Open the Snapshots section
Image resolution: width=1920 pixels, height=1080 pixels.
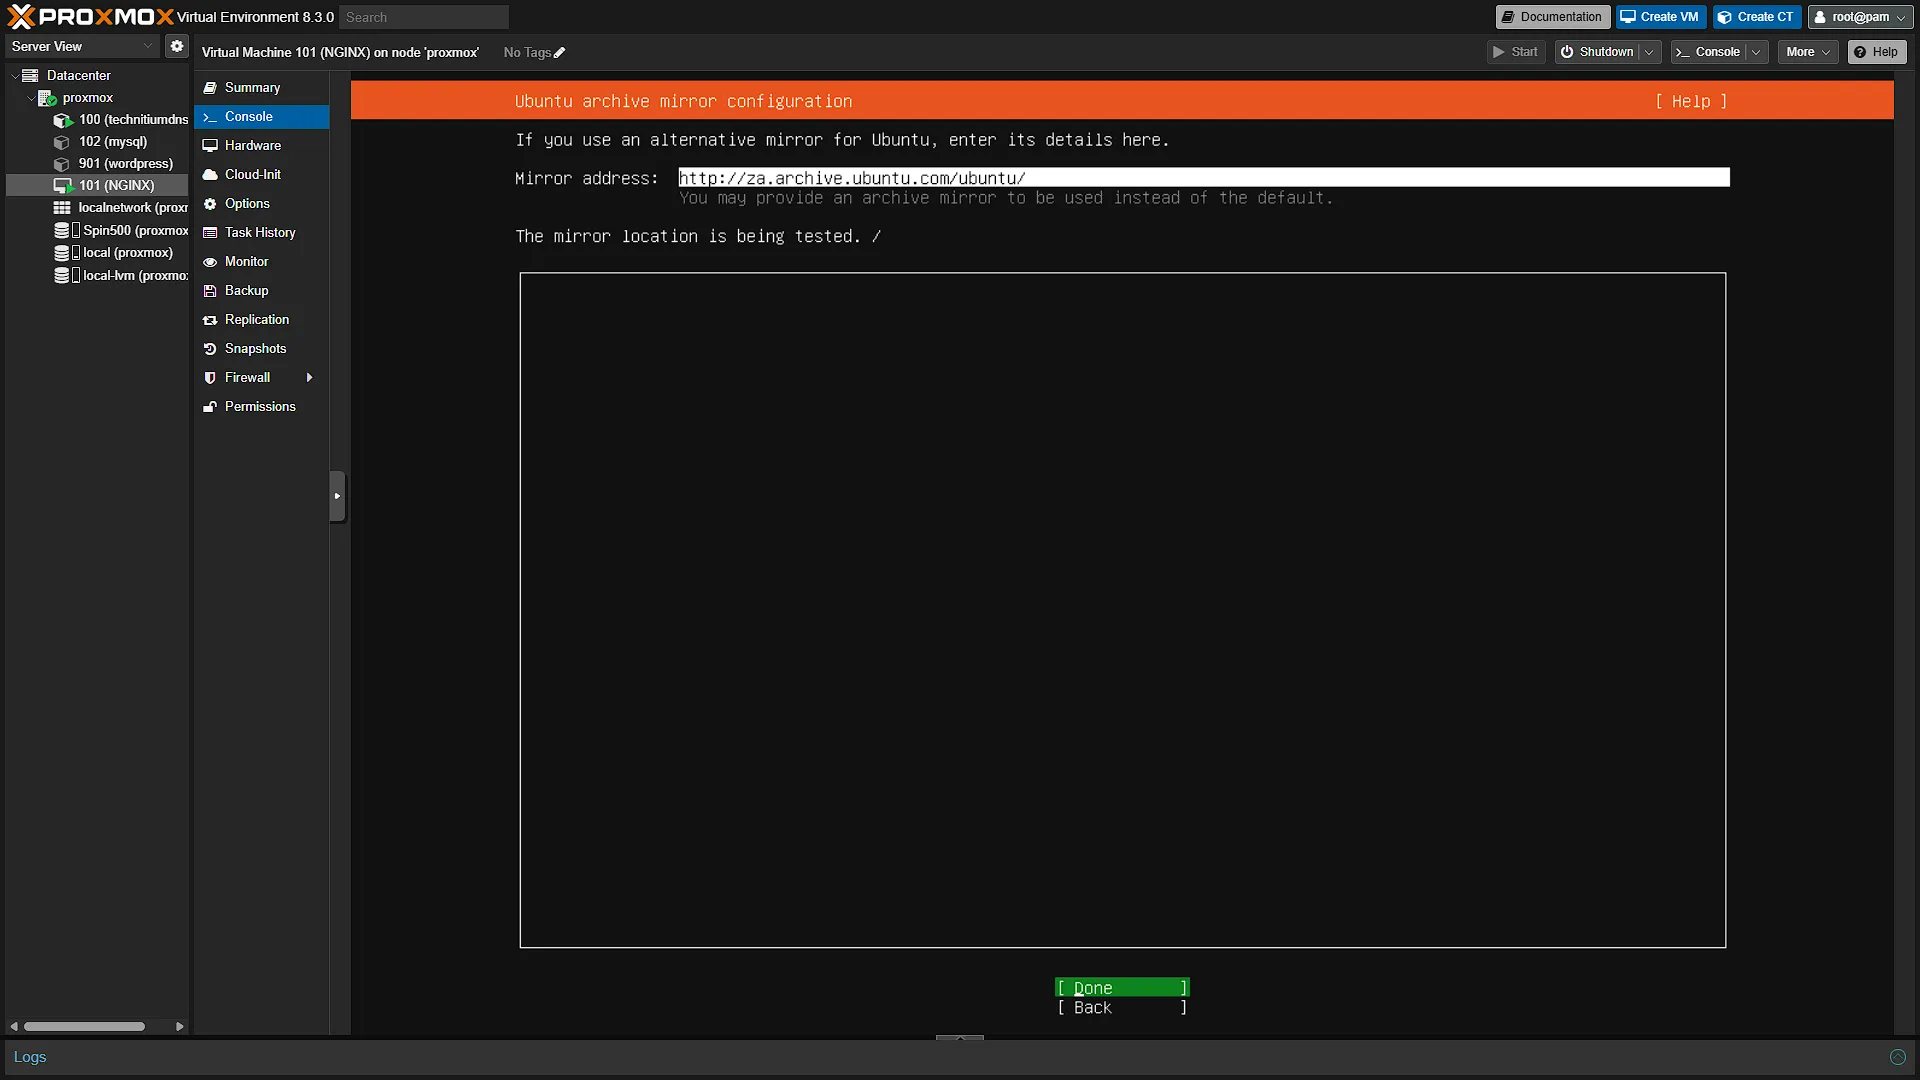(x=261, y=349)
